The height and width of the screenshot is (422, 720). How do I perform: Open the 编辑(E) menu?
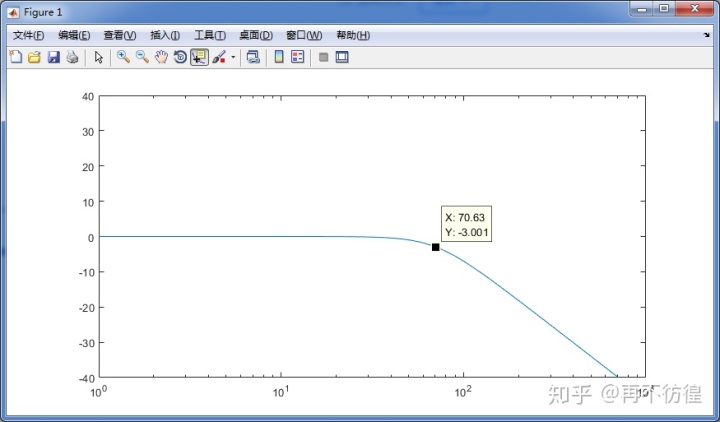coord(74,35)
